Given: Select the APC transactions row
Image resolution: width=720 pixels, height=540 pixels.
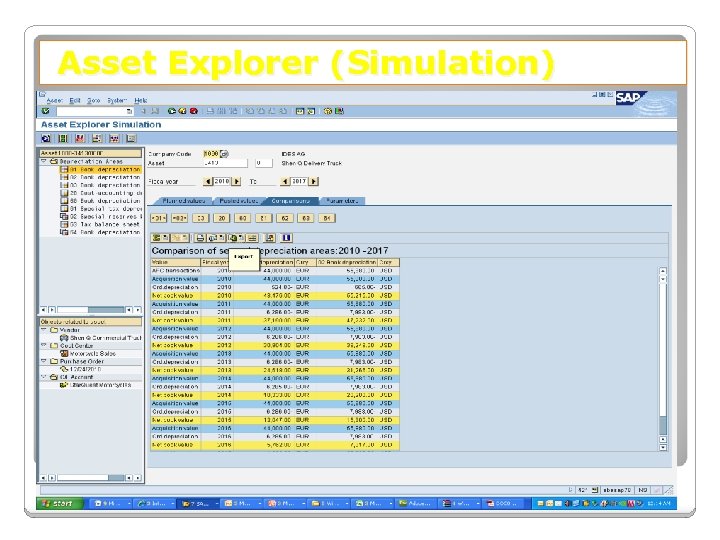Looking at the screenshot, I should 275,271.
